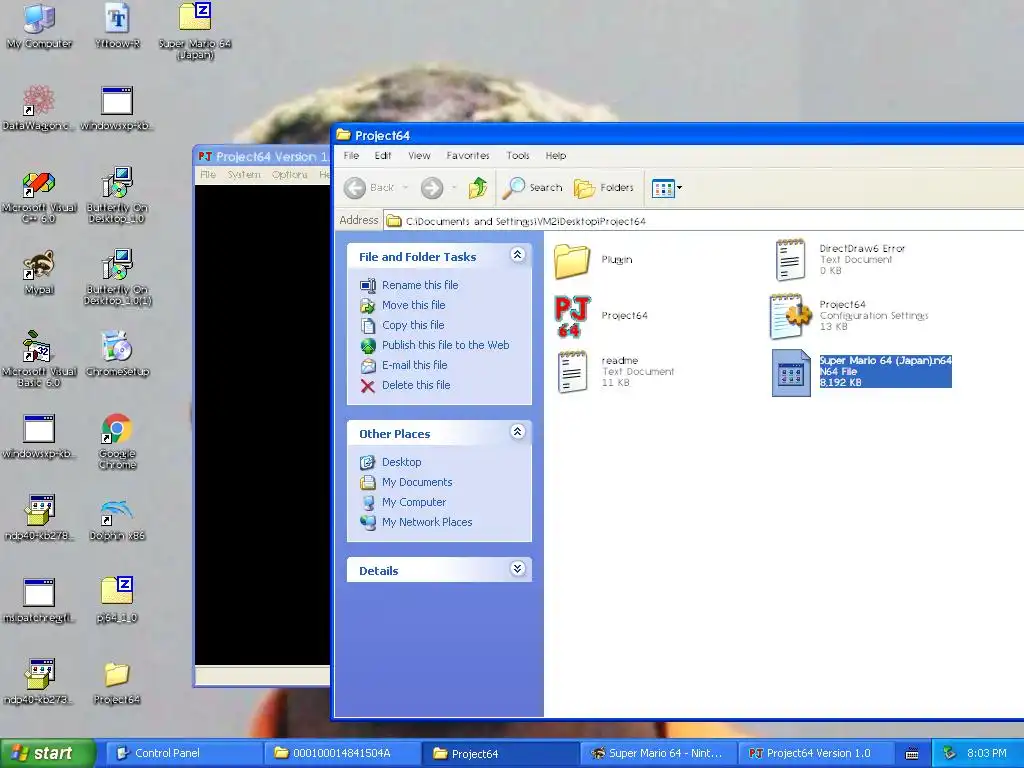
Task: Open System menu in Project64 emulator window
Action: pos(244,174)
